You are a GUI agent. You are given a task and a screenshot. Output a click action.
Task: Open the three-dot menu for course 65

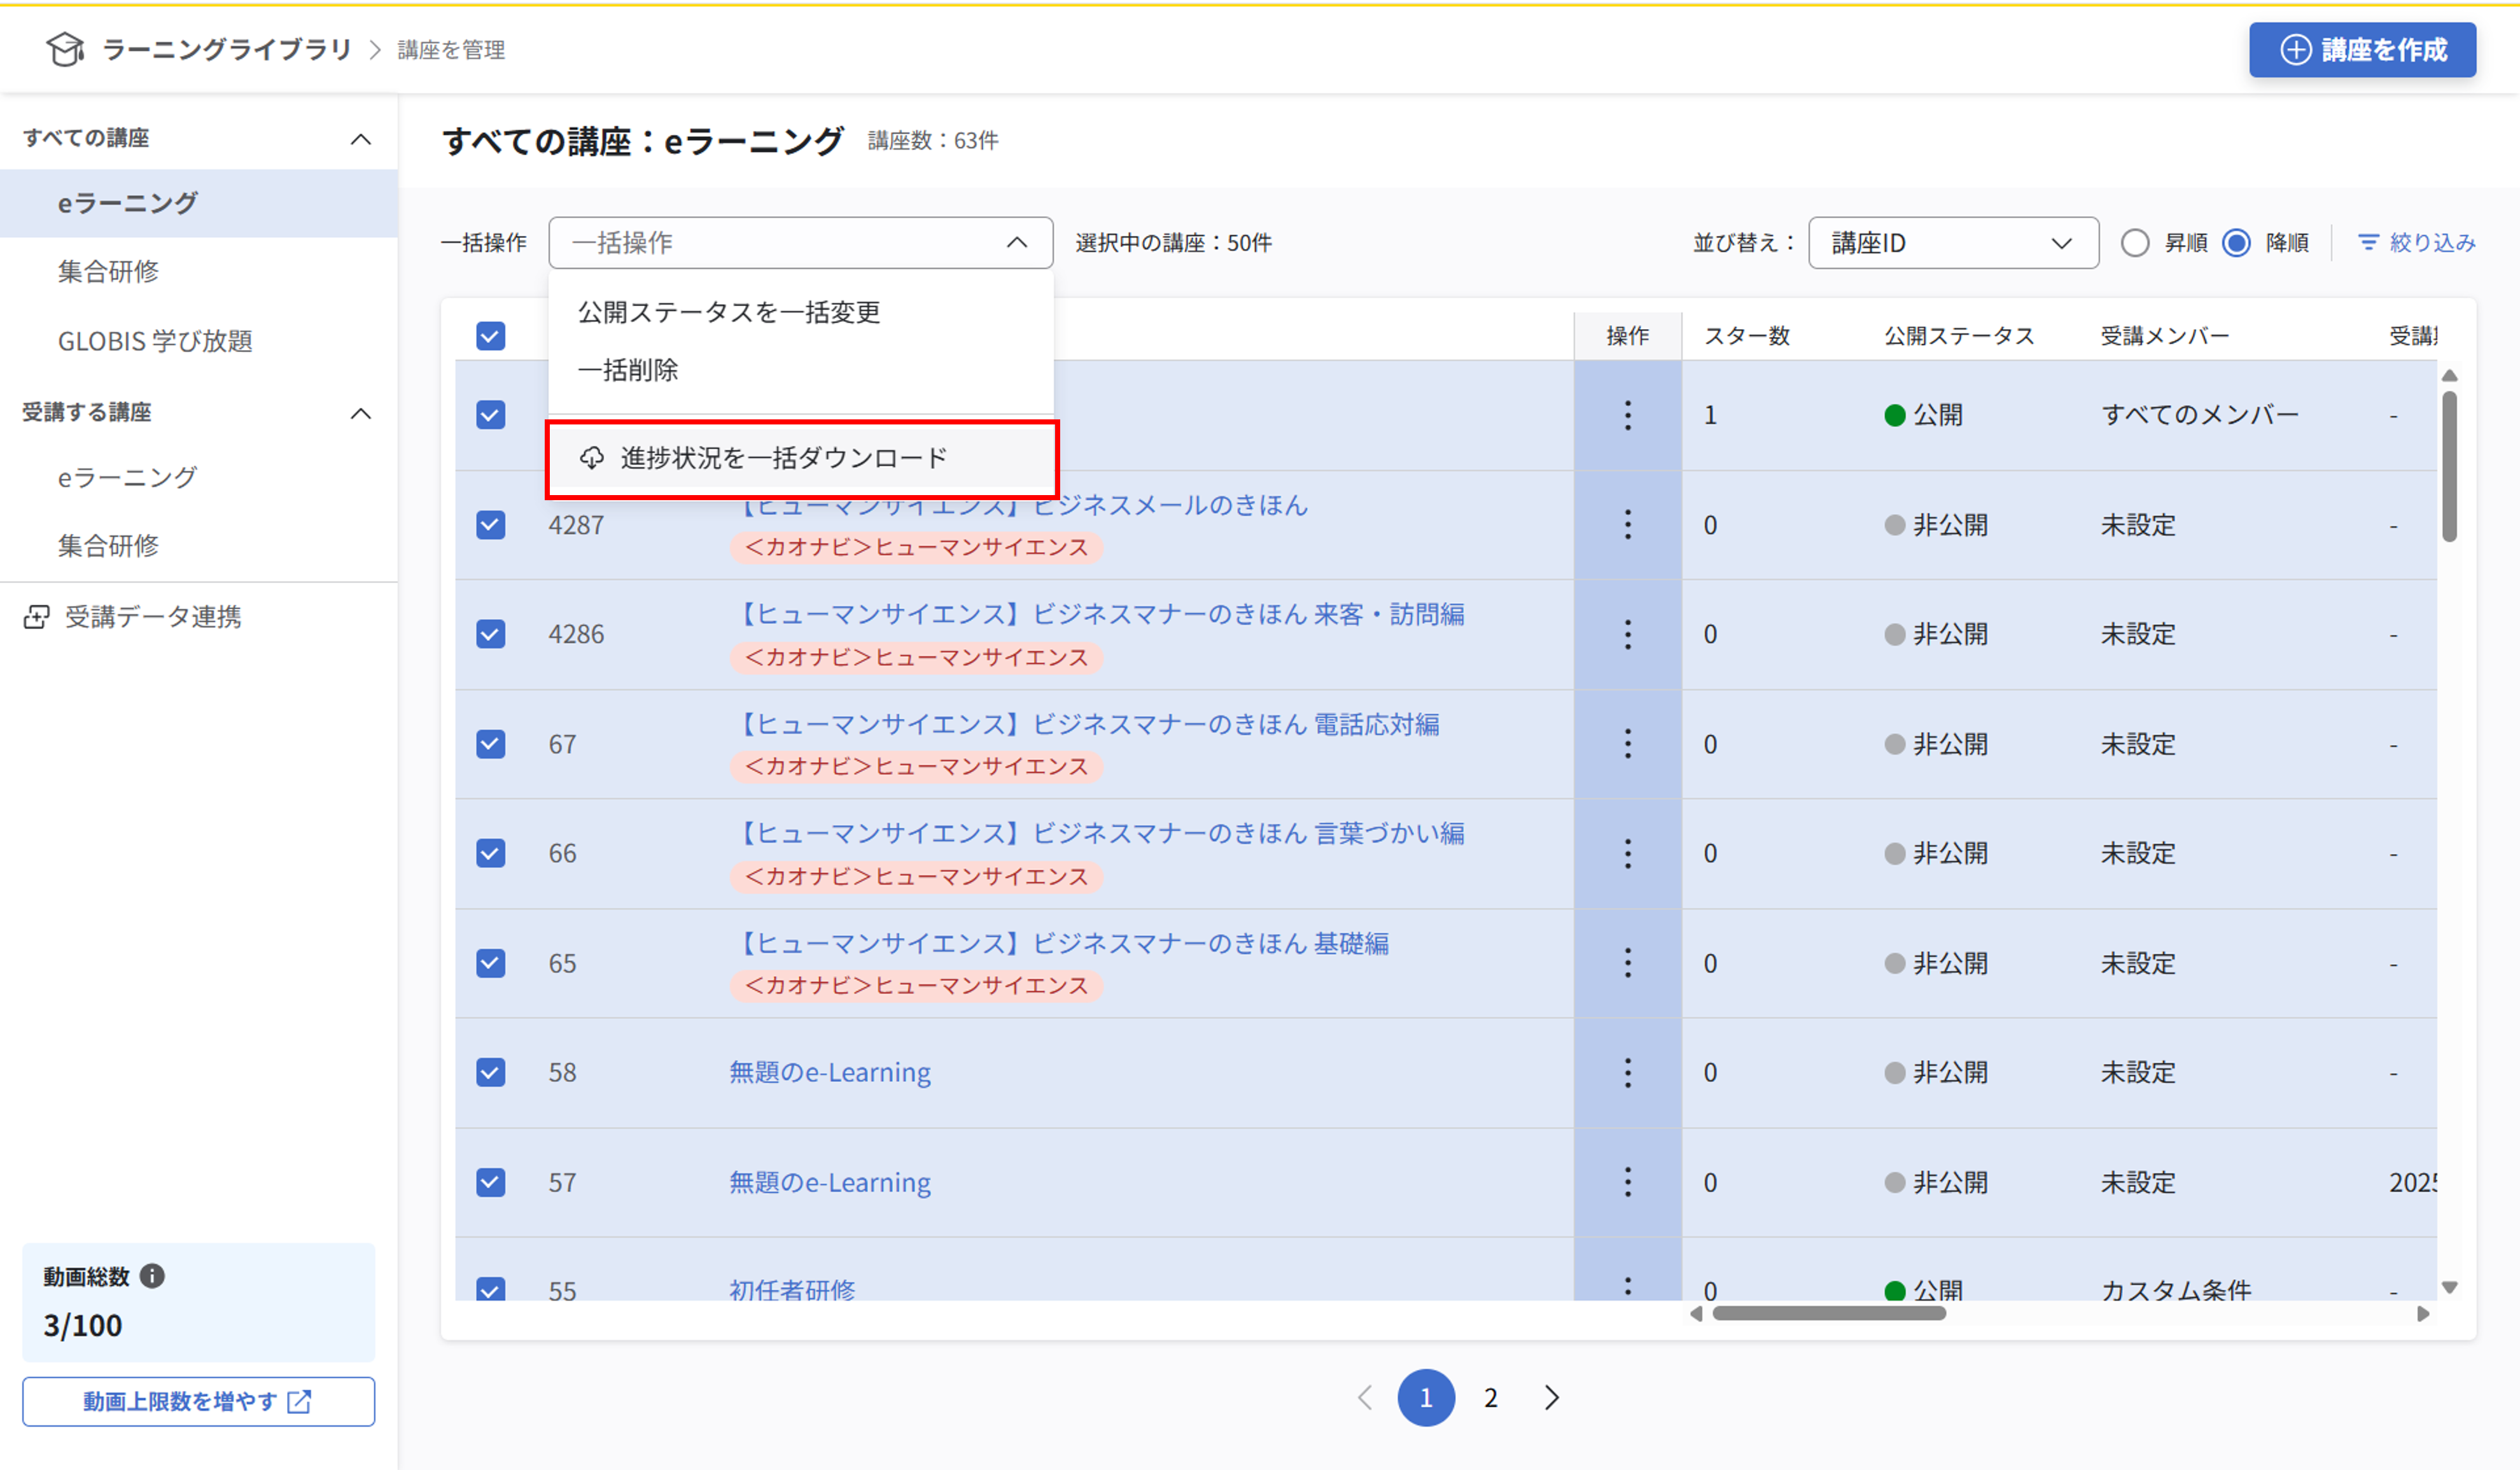[1627, 963]
